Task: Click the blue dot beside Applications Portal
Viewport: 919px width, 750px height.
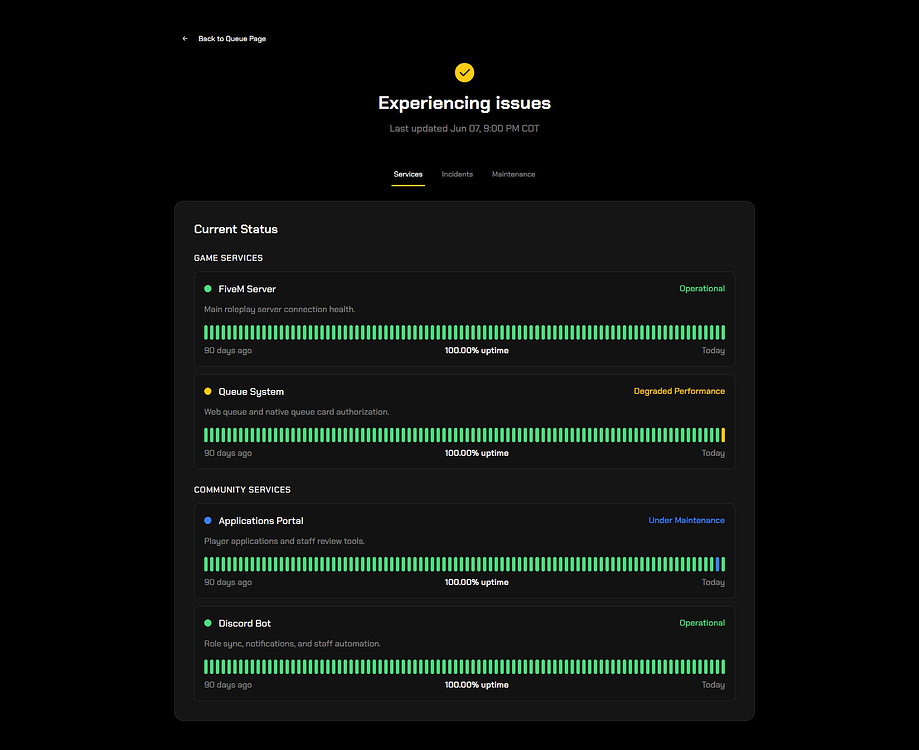Action: click(x=207, y=520)
